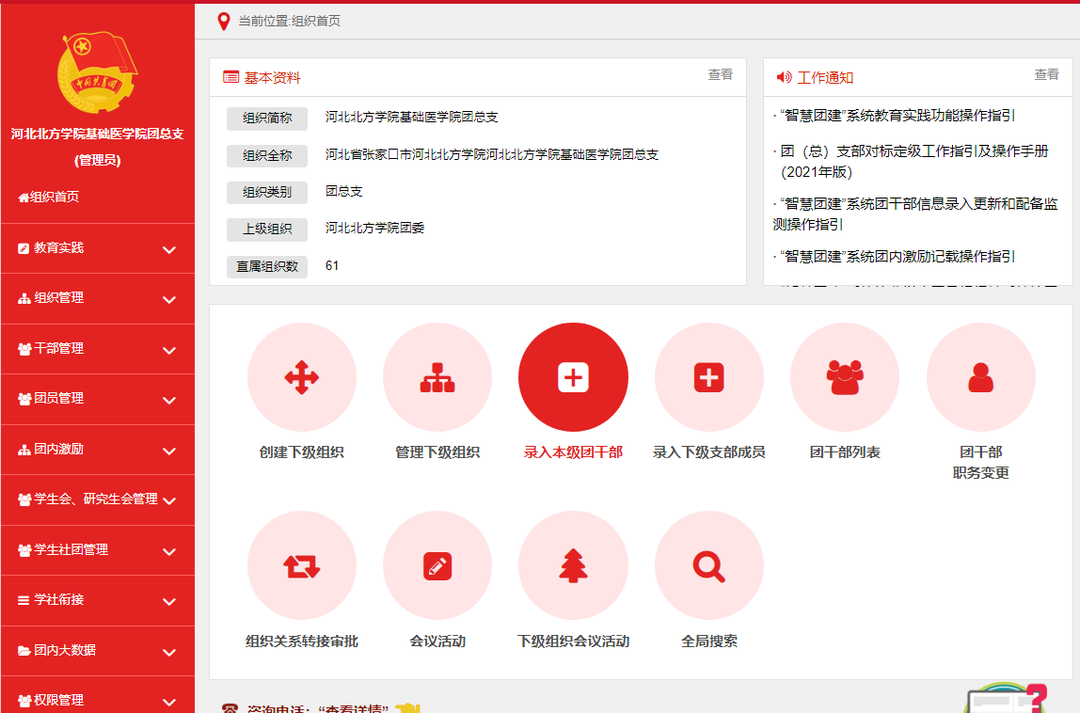Open 团干部职务变更 person icon
1080x713 pixels.
981,378
